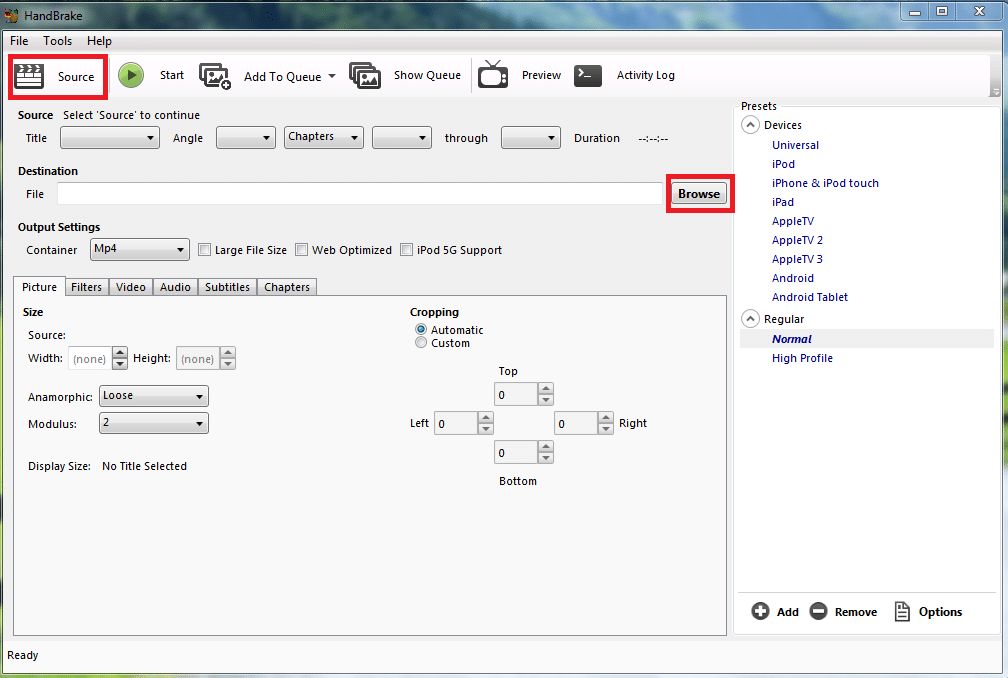Switch to the Chapters tab
The height and width of the screenshot is (678, 1008).
click(x=287, y=287)
